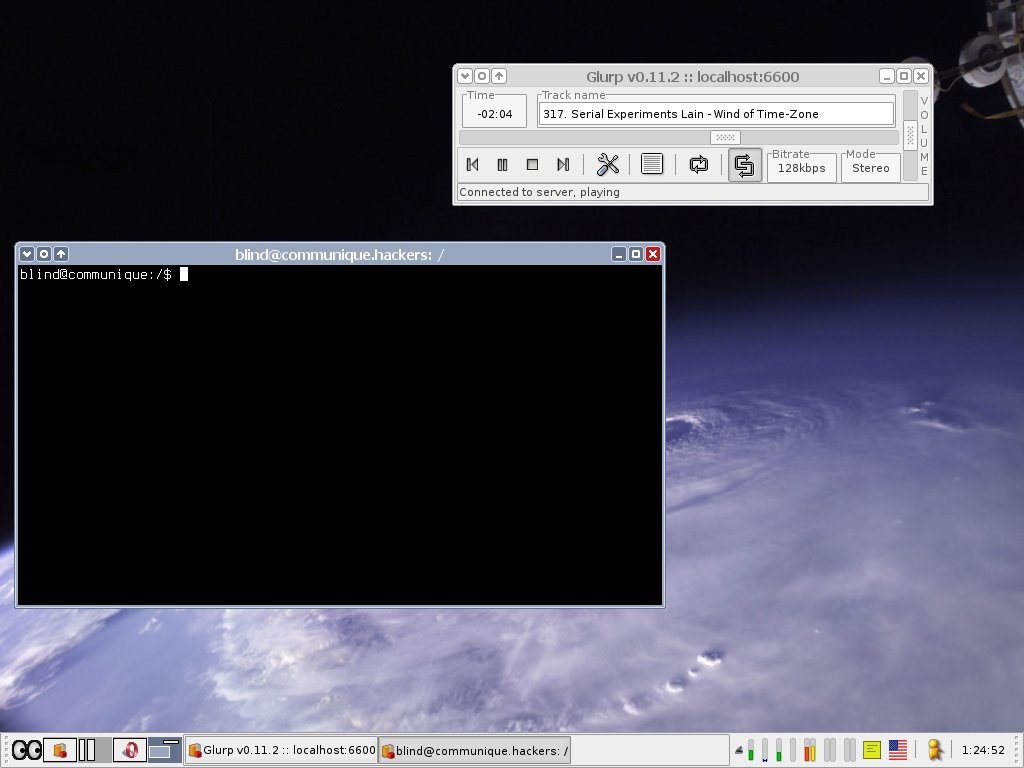The width and height of the screenshot is (1024, 768).
Task: Click the Stereo mode value
Action: pyautogui.click(x=871, y=168)
